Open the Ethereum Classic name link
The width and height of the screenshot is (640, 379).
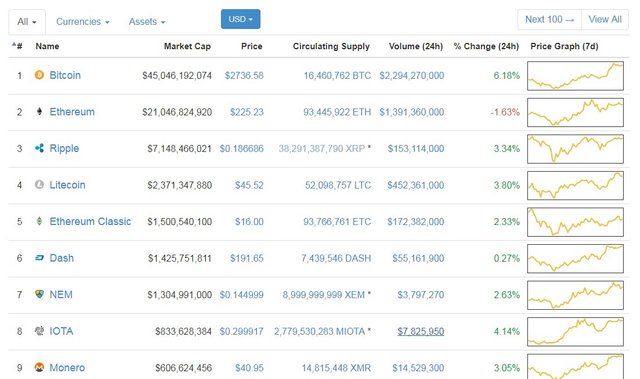[x=90, y=221]
